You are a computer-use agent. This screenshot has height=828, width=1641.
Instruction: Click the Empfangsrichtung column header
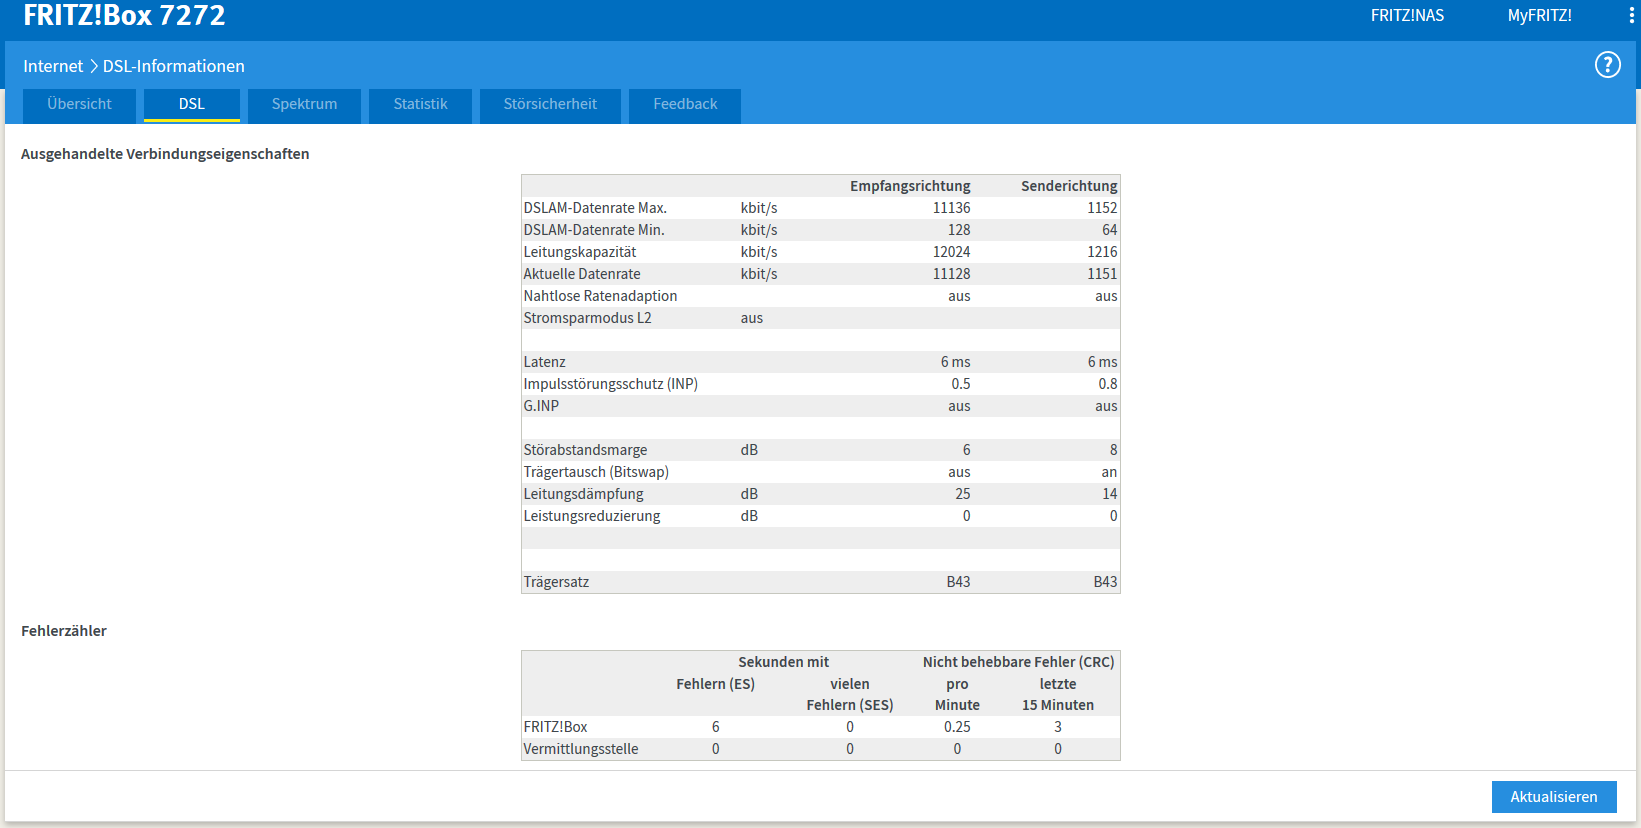point(910,186)
